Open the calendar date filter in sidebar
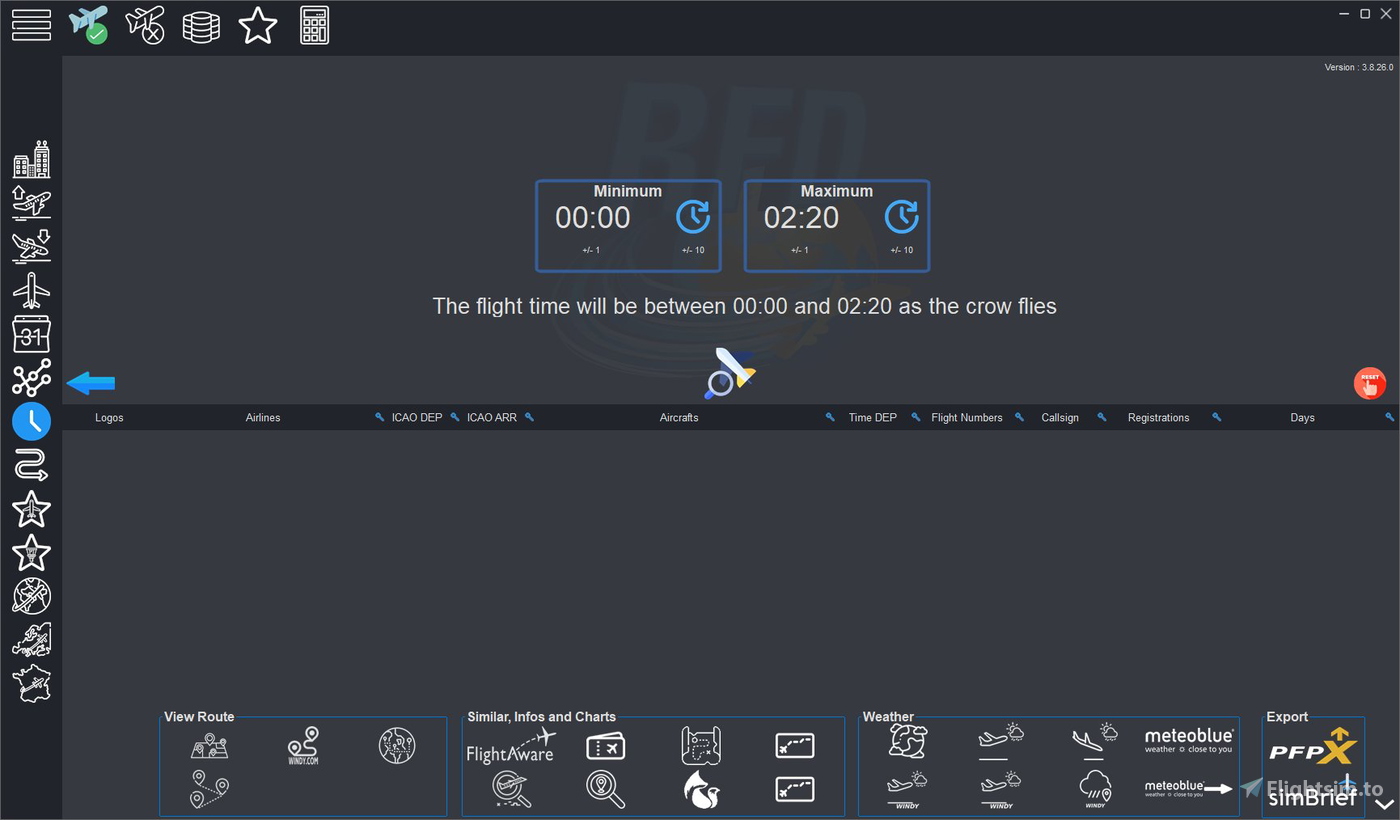The height and width of the screenshot is (820, 1400). [x=31, y=333]
